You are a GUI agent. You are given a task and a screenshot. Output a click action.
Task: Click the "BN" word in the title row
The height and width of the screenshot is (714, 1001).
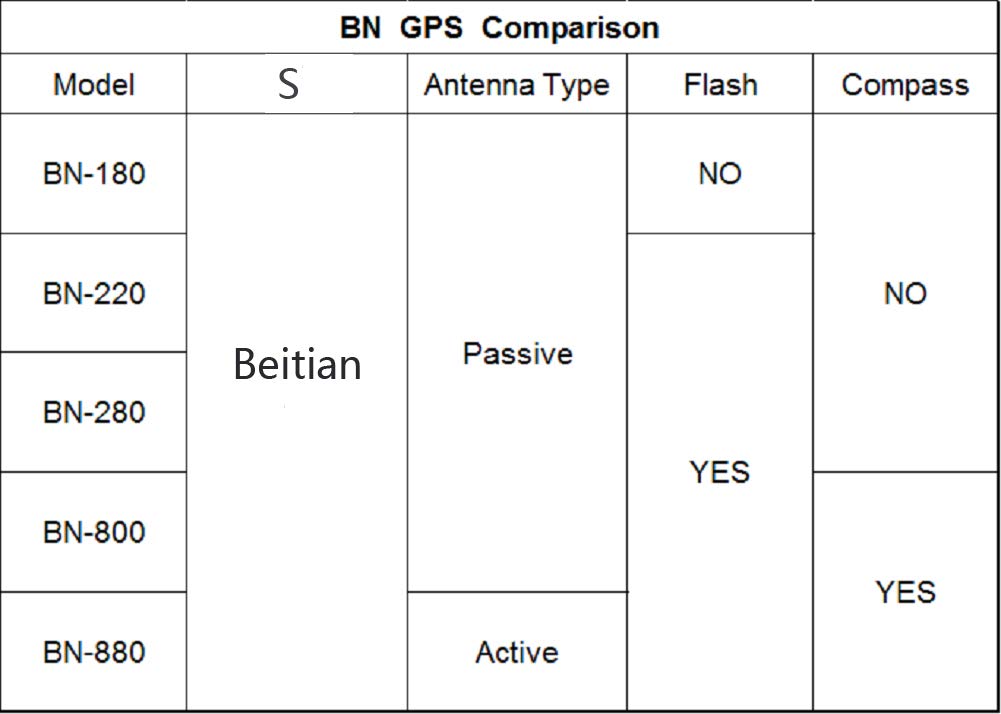pos(360,27)
